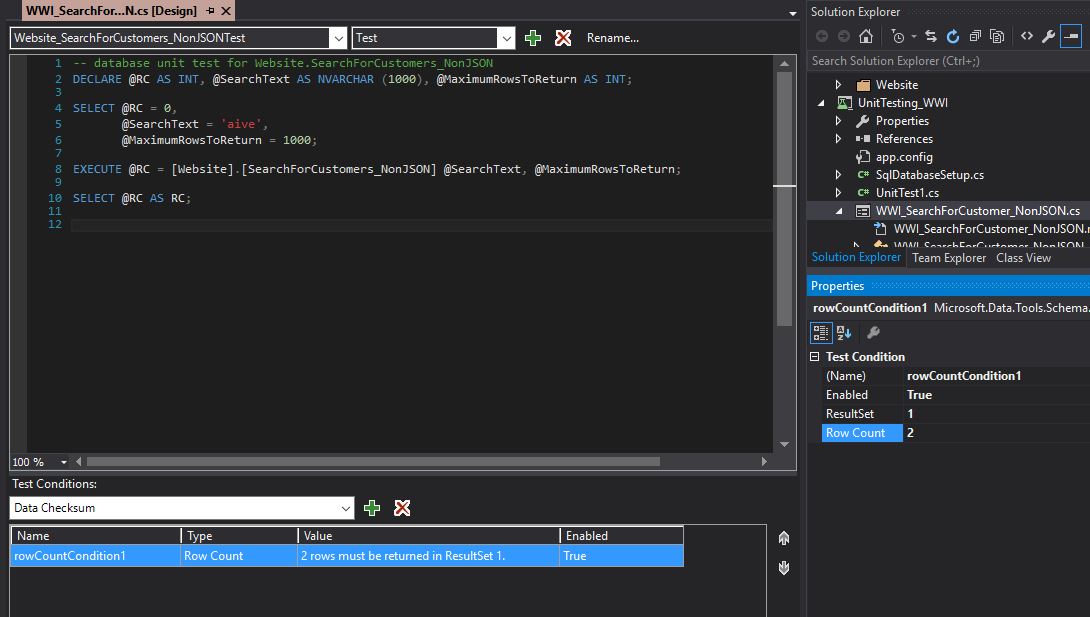
Task: Delete the test with the red X beside Rename
Action: click(x=563, y=38)
